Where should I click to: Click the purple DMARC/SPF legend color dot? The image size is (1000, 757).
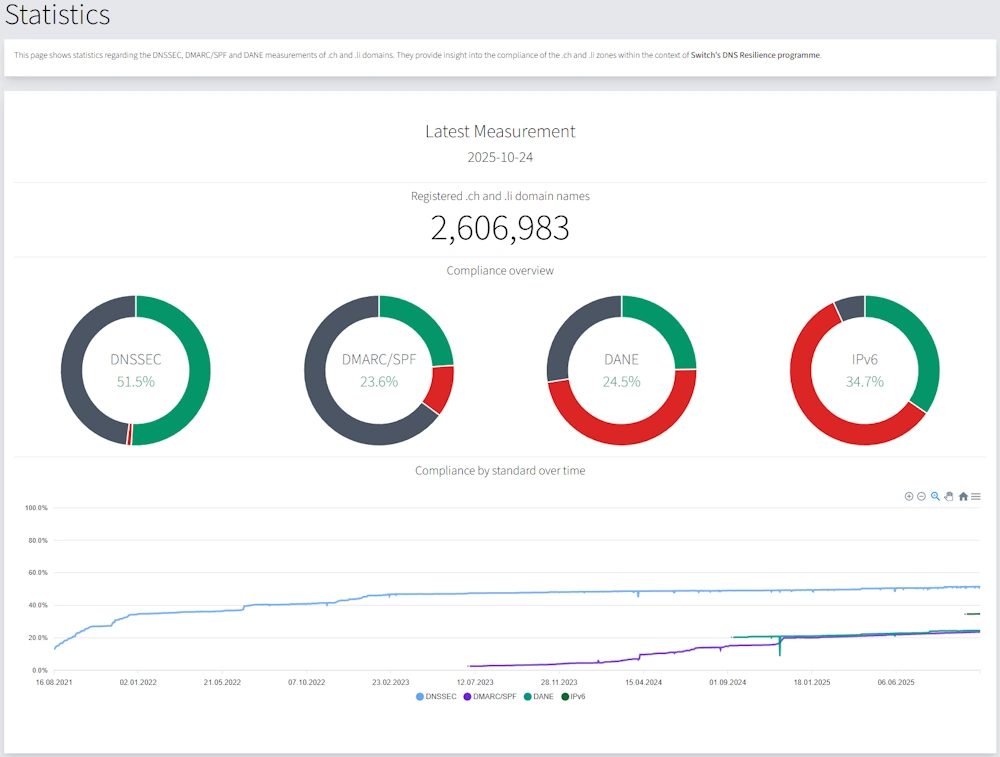coord(467,696)
